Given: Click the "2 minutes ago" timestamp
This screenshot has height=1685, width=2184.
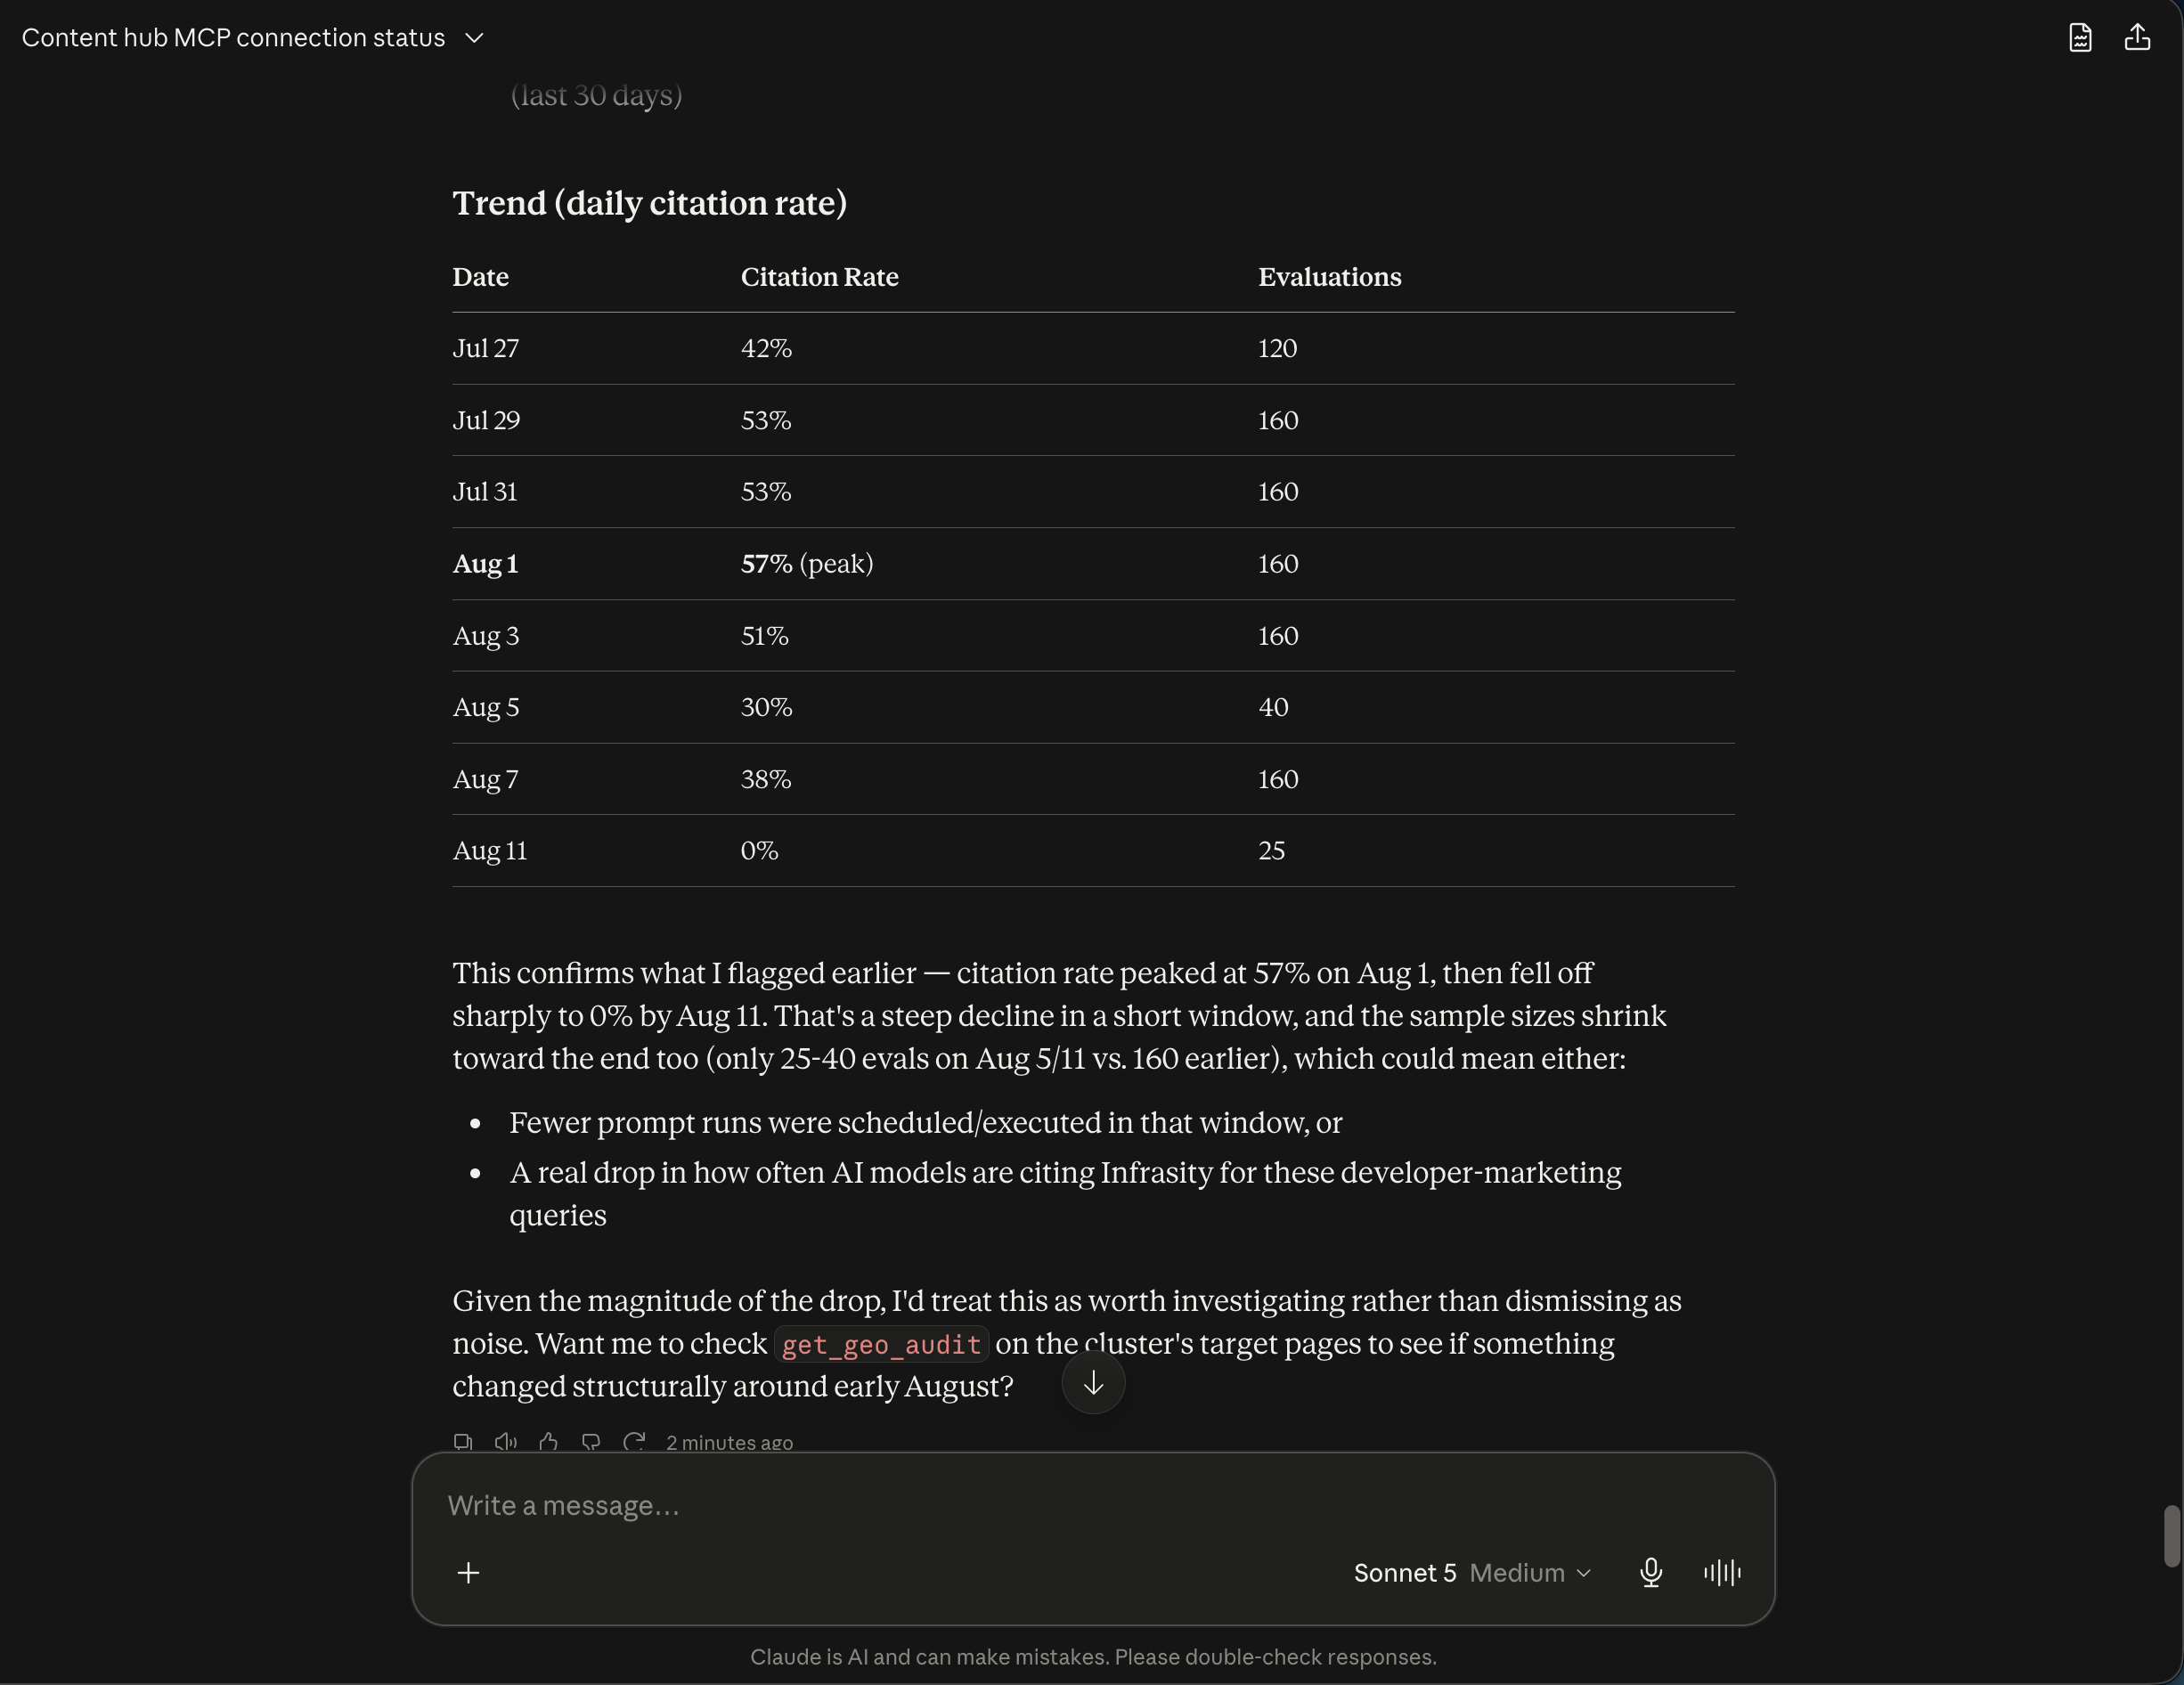Looking at the screenshot, I should [x=730, y=1442].
